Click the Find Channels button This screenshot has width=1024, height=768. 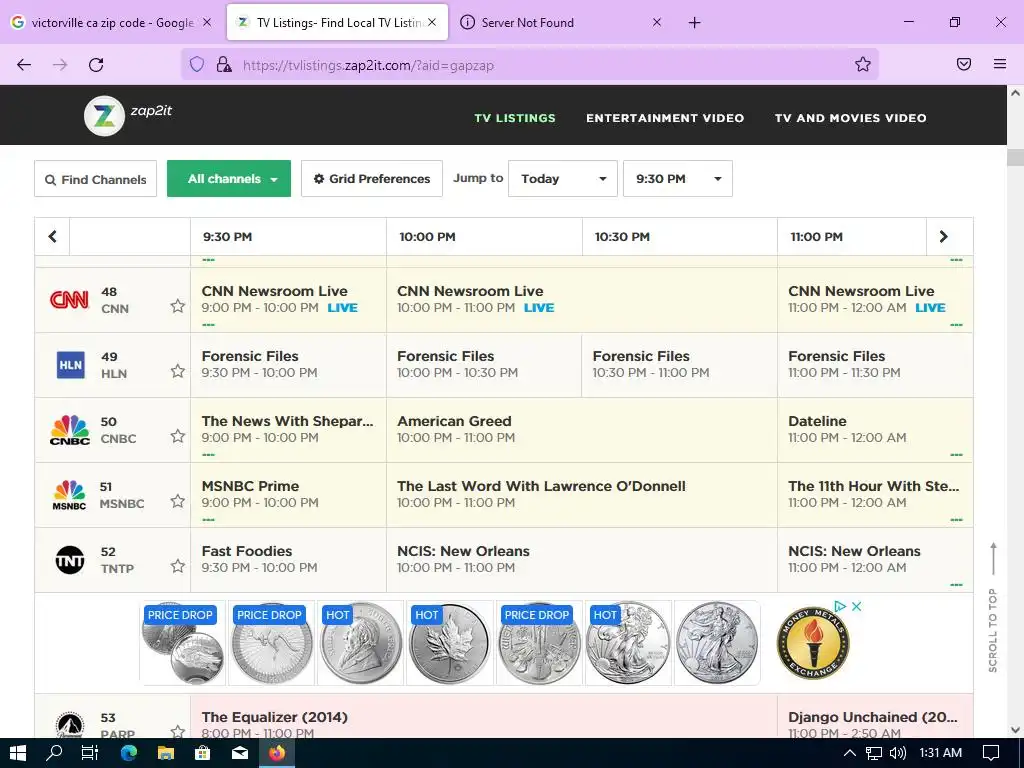click(x=95, y=179)
